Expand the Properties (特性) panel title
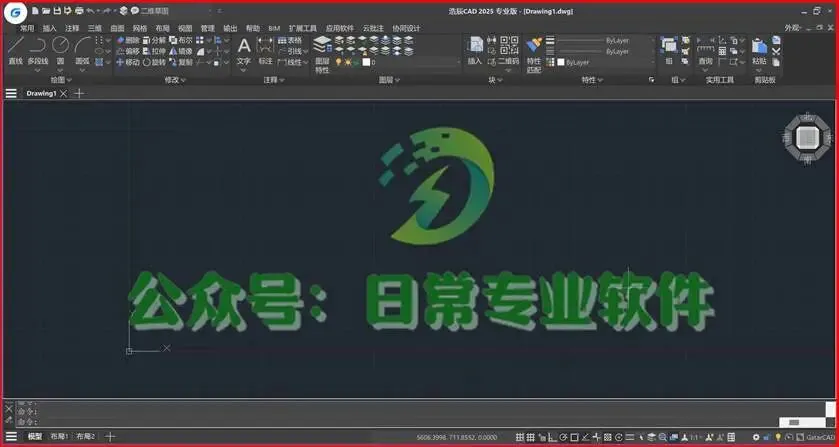 [592, 80]
